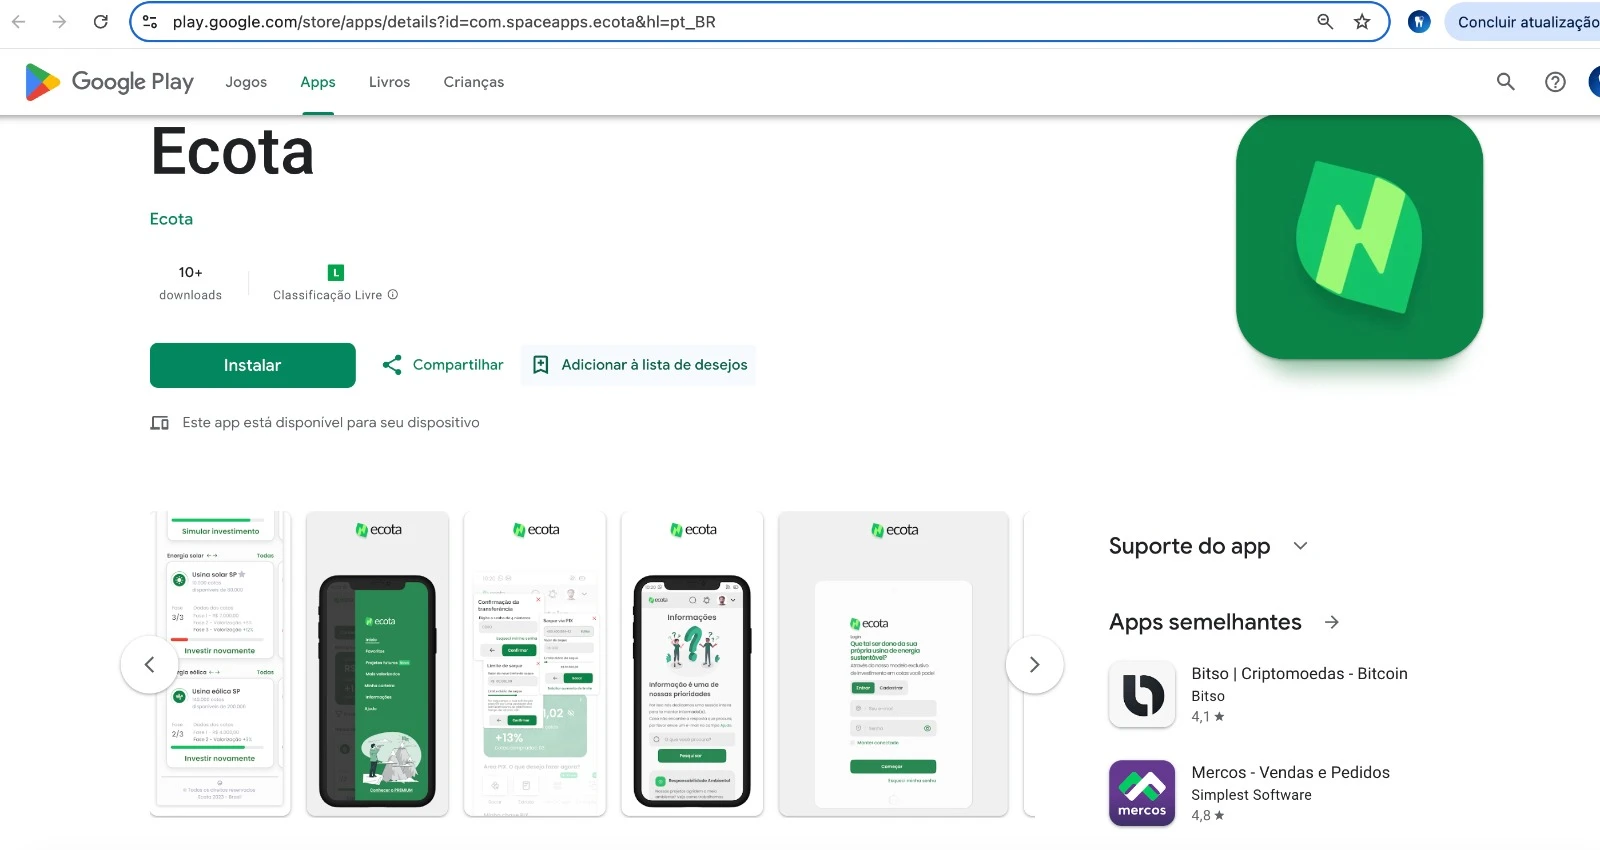Screen dimensions: 1600x850
Task: Click the Google Play logo
Action: coord(109,82)
